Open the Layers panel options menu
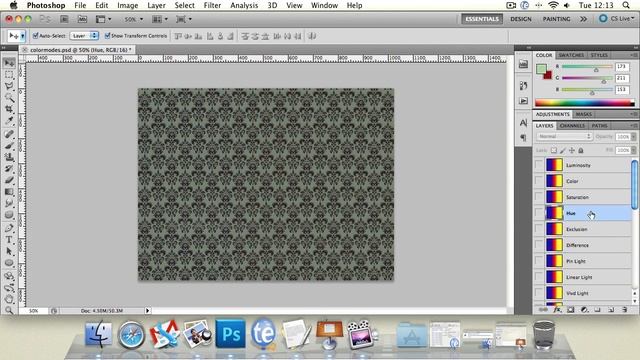Viewport: 640px width, 360px height. pyautogui.click(x=633, y=125)
